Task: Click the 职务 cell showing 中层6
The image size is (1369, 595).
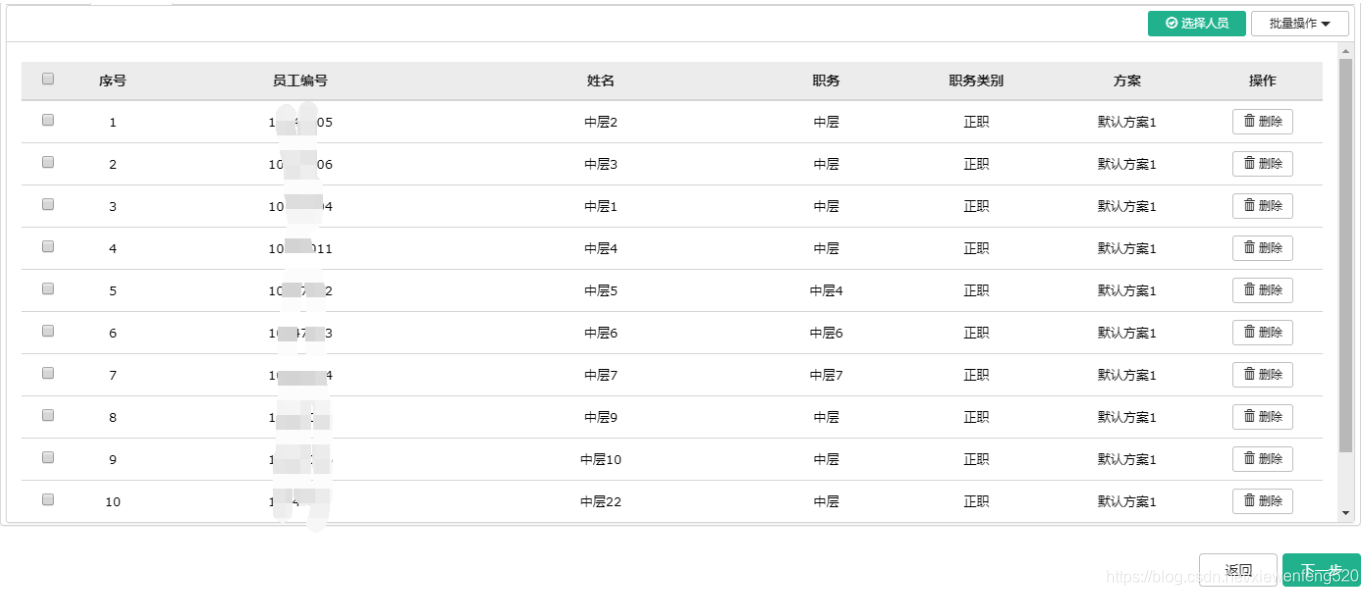Action: [x=826, y=333]
